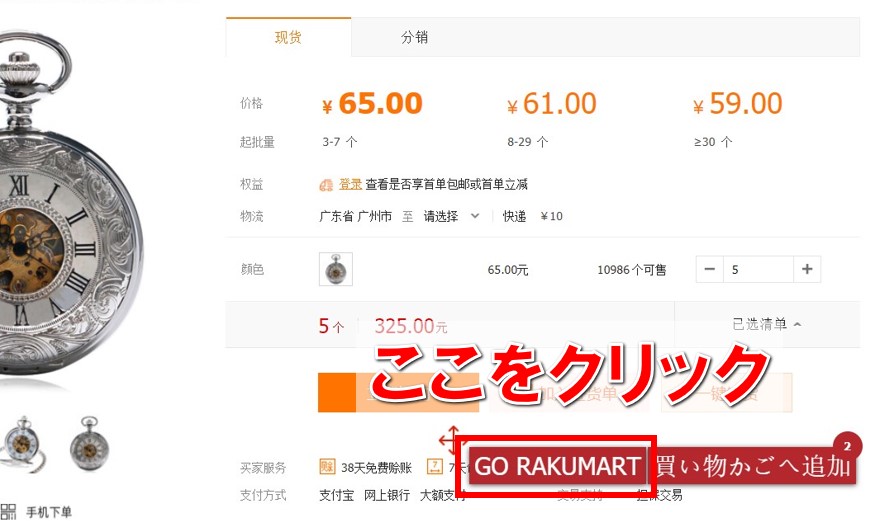This screenshot has width=871, height=521.
Task: Select the first watch thumbnail with chain
Action: tap(23, 445)
